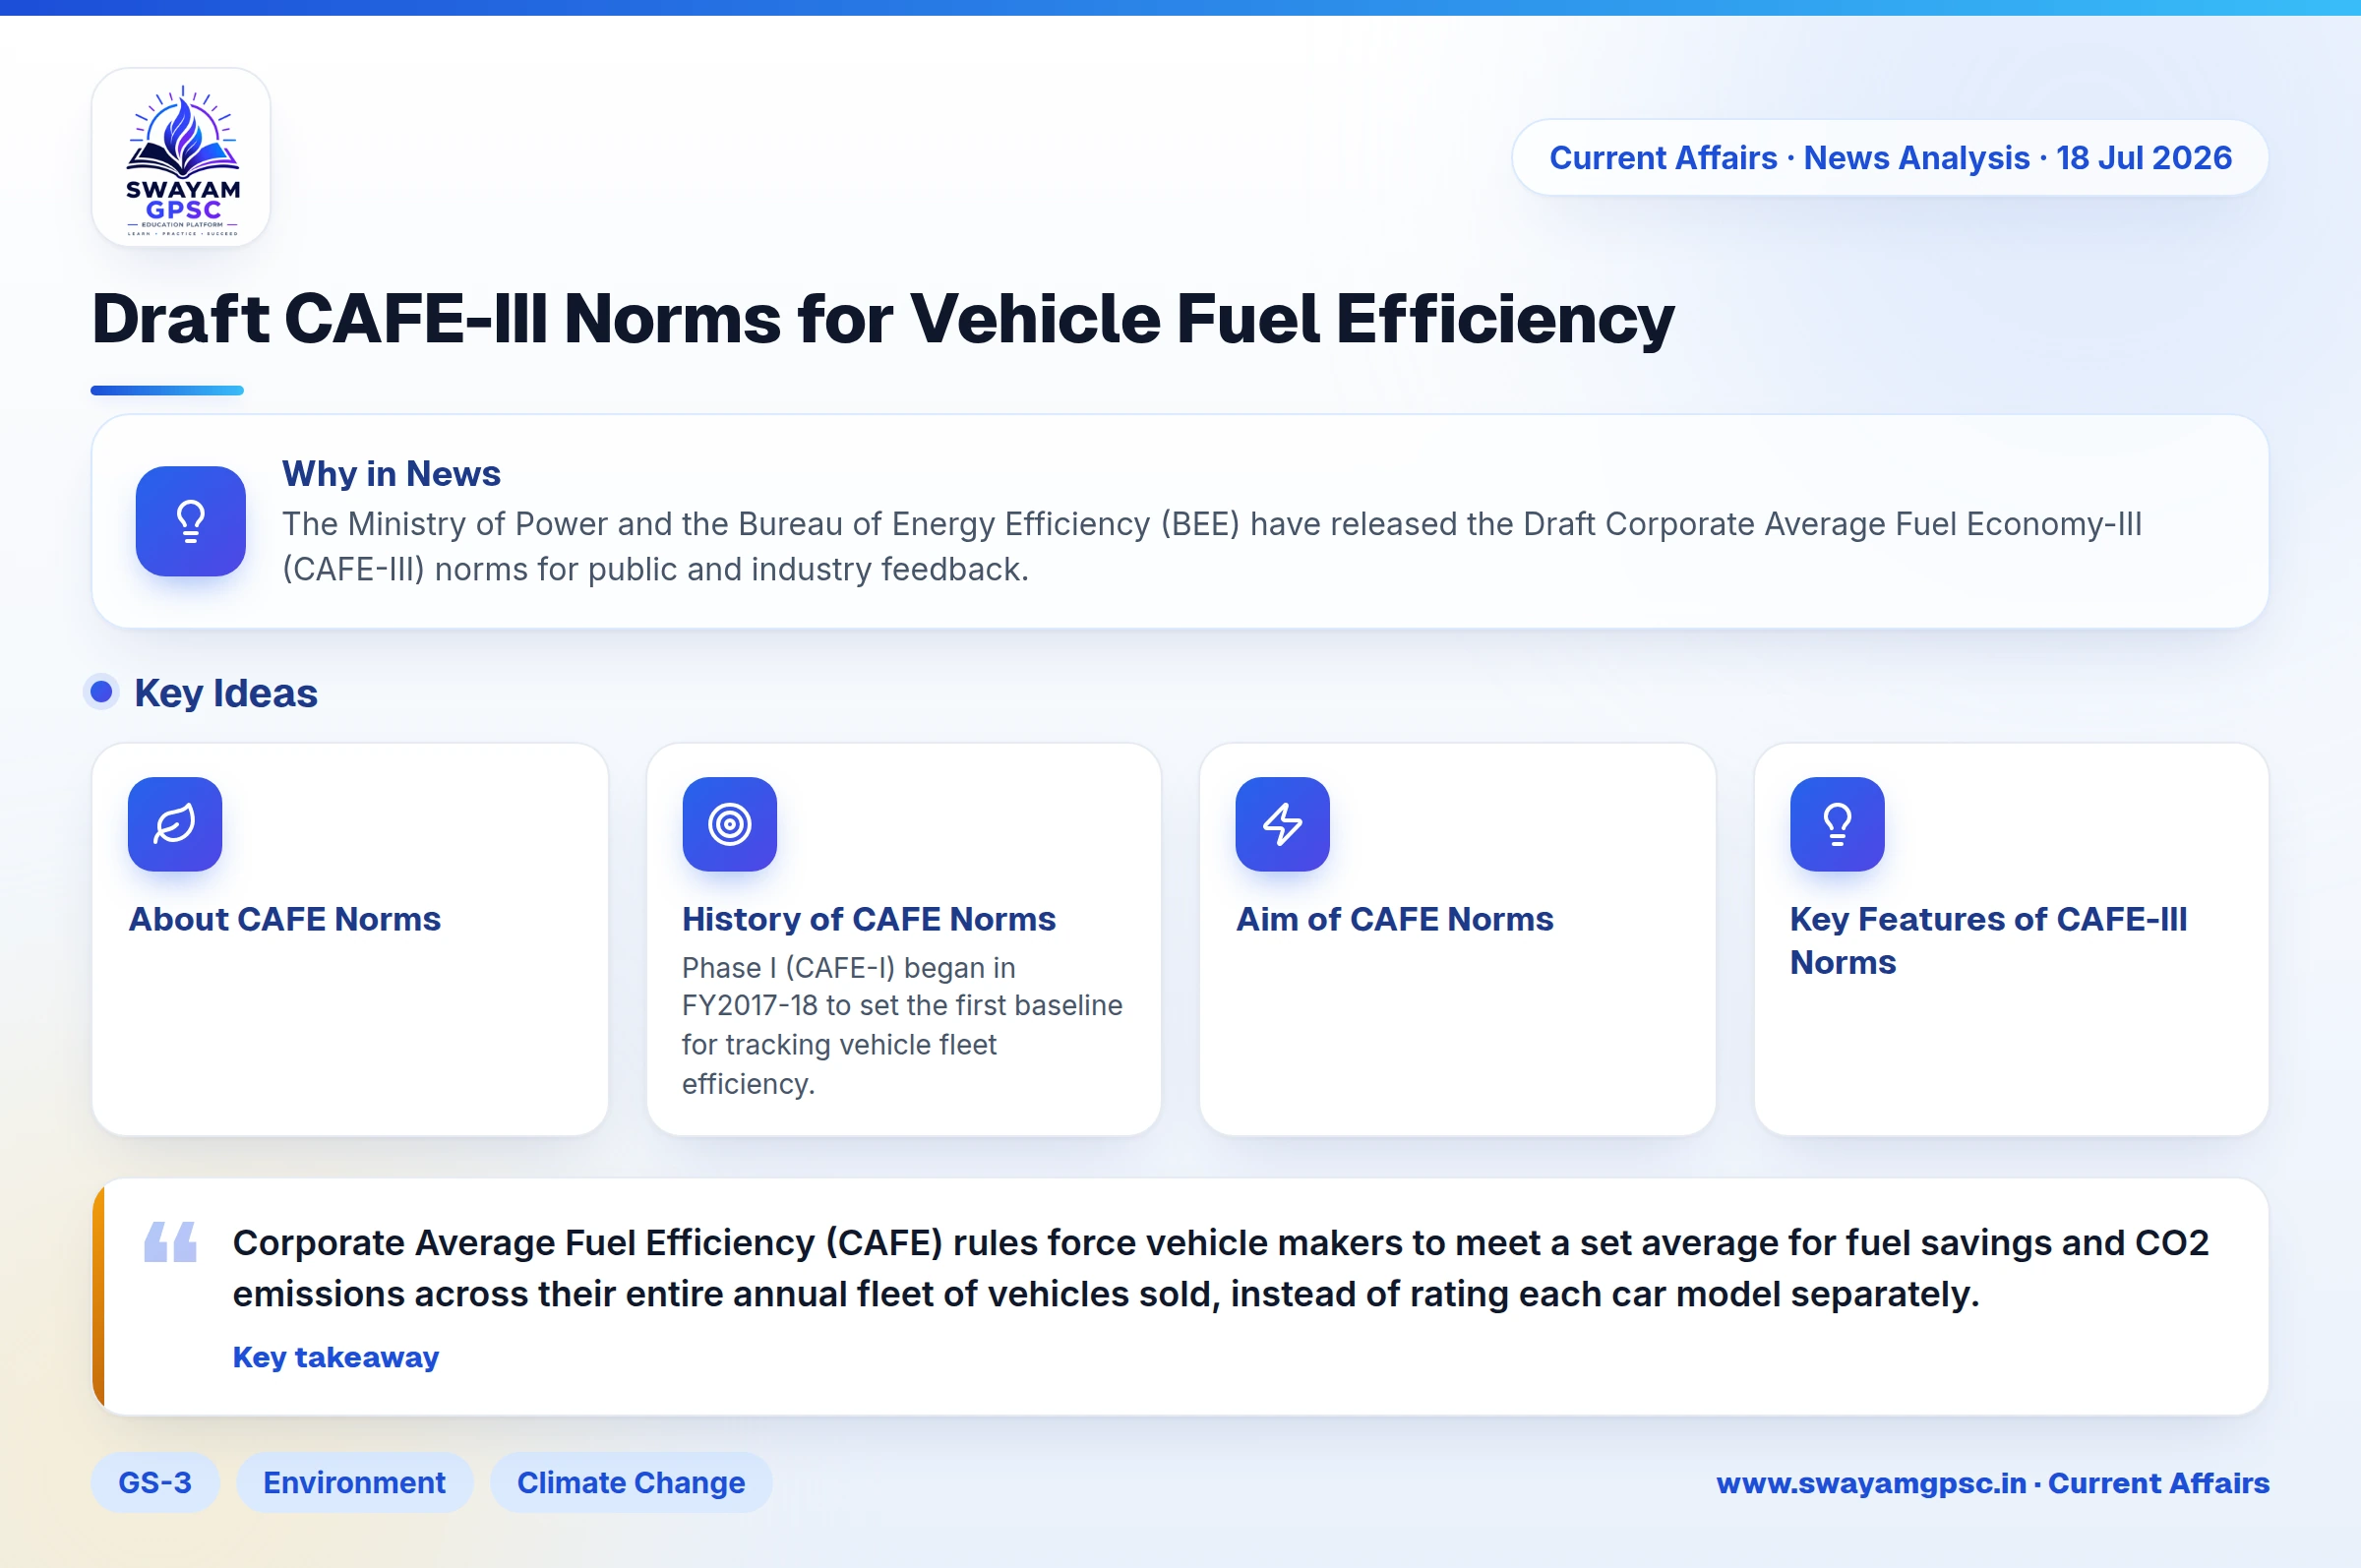This screenshot has width=2361, height=1568.
Task: Click the Current Affairs News Analysis date pill
Action: click(1890, 158)
